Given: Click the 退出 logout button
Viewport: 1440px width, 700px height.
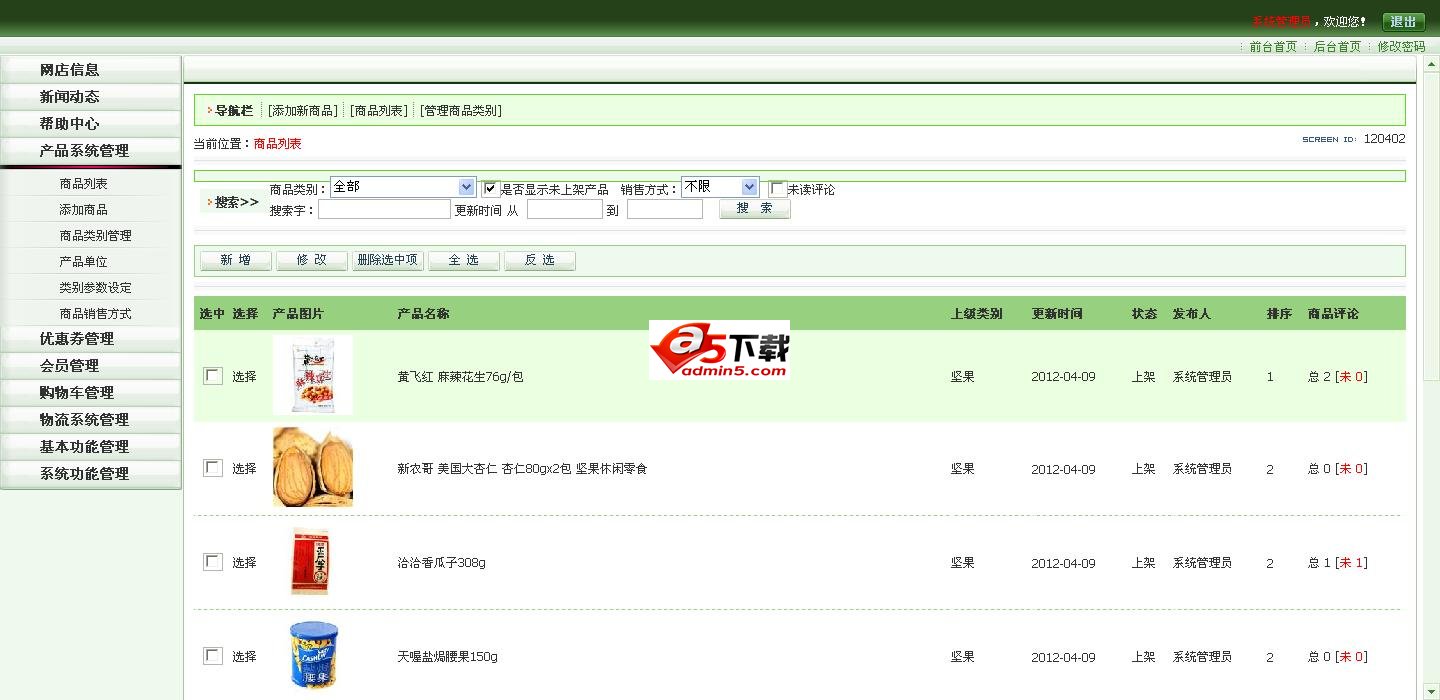Looking at the screenshot, I should tap(1403, 21).
